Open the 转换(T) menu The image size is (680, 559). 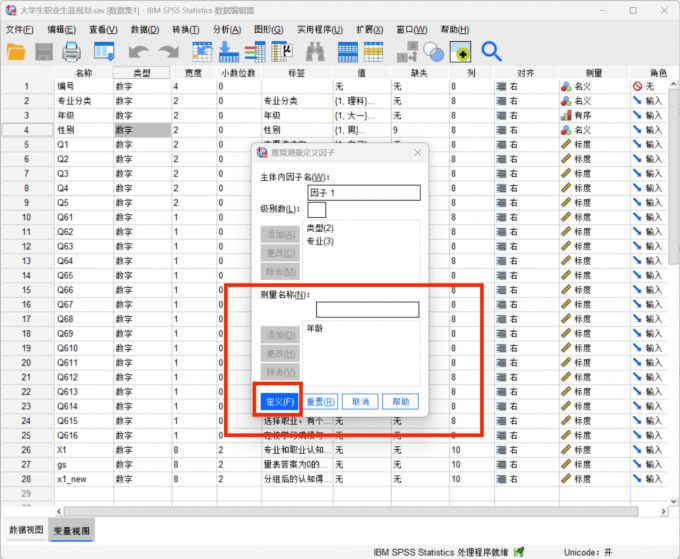tap(186, 29)
